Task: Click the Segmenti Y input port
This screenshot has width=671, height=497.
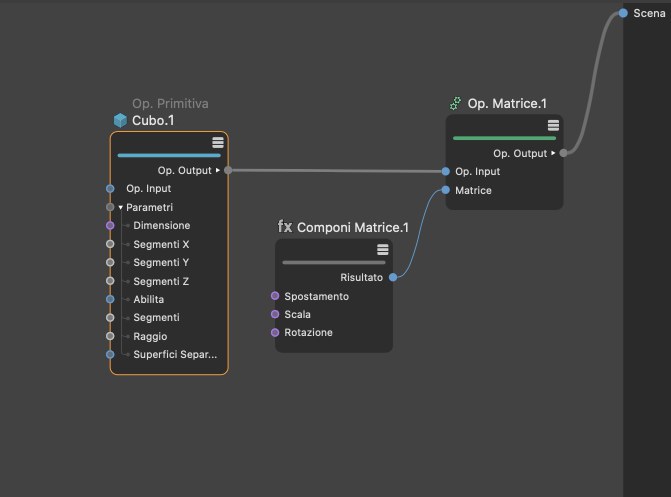Action: coord(110,262)
